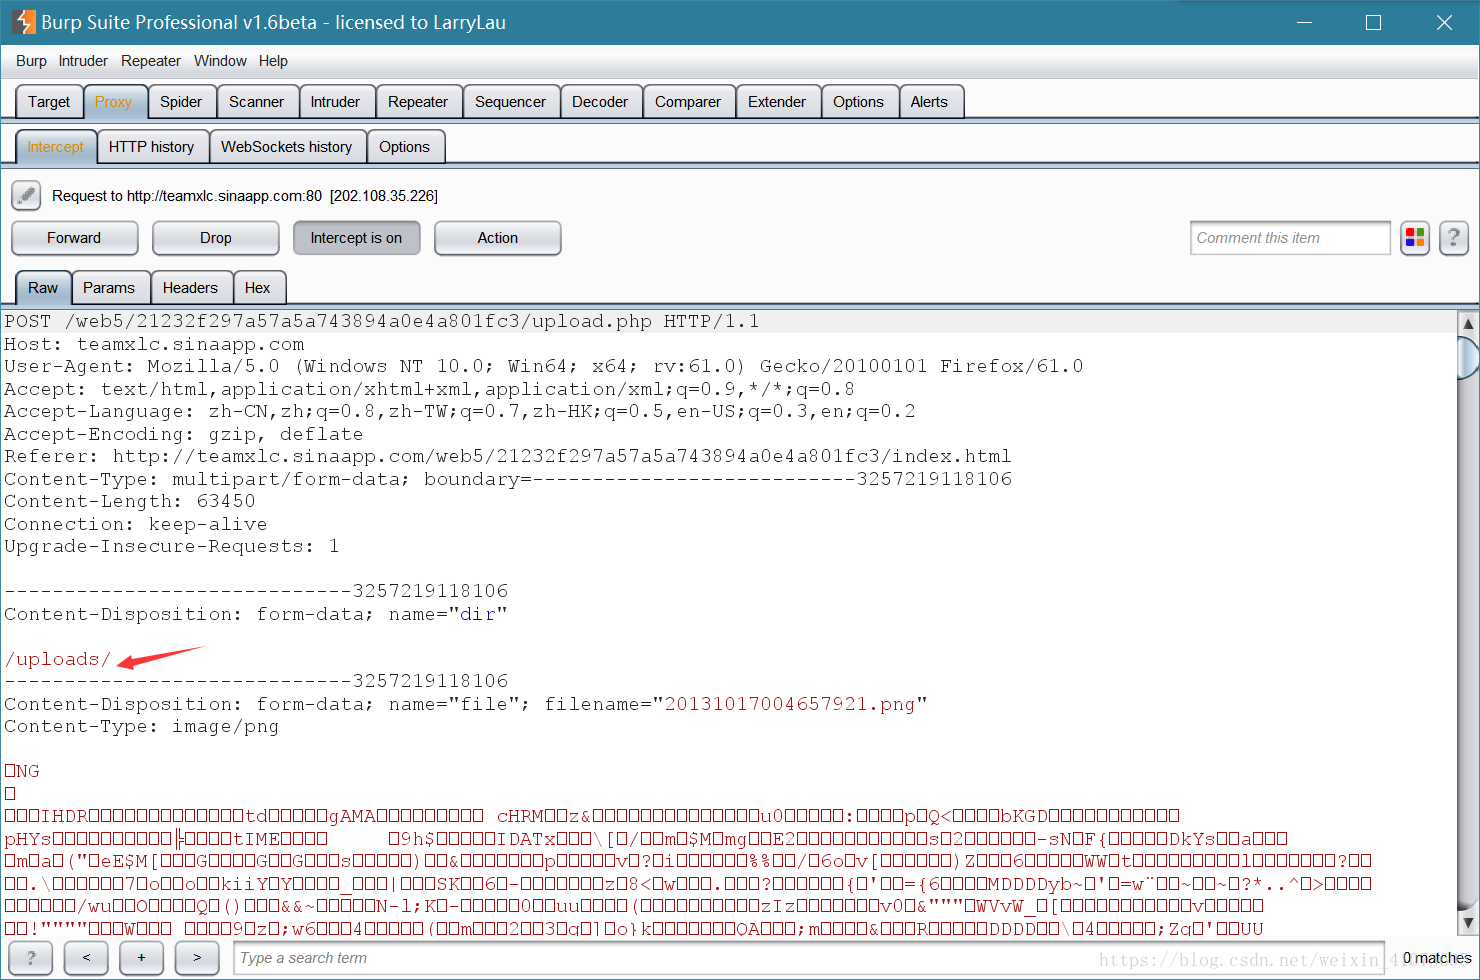Click the Content-Length: 63450 line
1480x980 pixels.
point(130,501)
